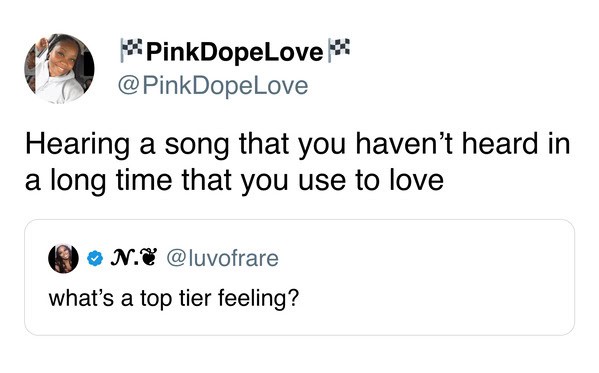The width and height of the screenshot is (599, 373).
Task: Select the tweet text about hearing a song
Action: click(x=298, y=162)
